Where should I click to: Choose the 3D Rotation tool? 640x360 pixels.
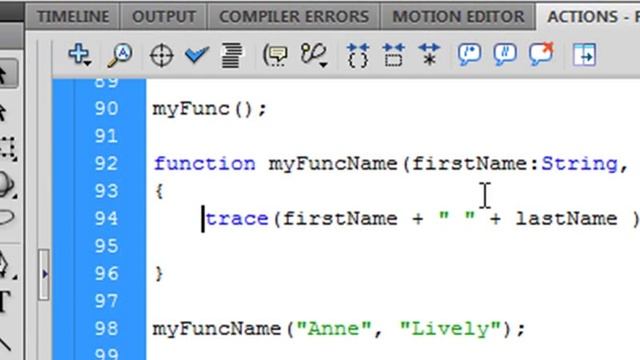[7, 184]
